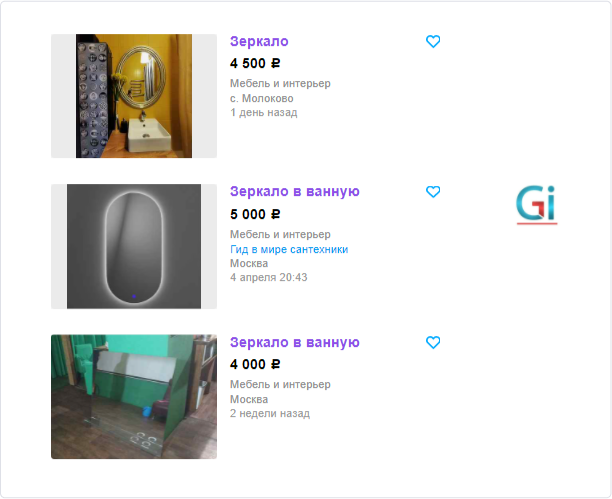
Task: Click the 1 день назад timestamp
Action: (x=263, y=113)
